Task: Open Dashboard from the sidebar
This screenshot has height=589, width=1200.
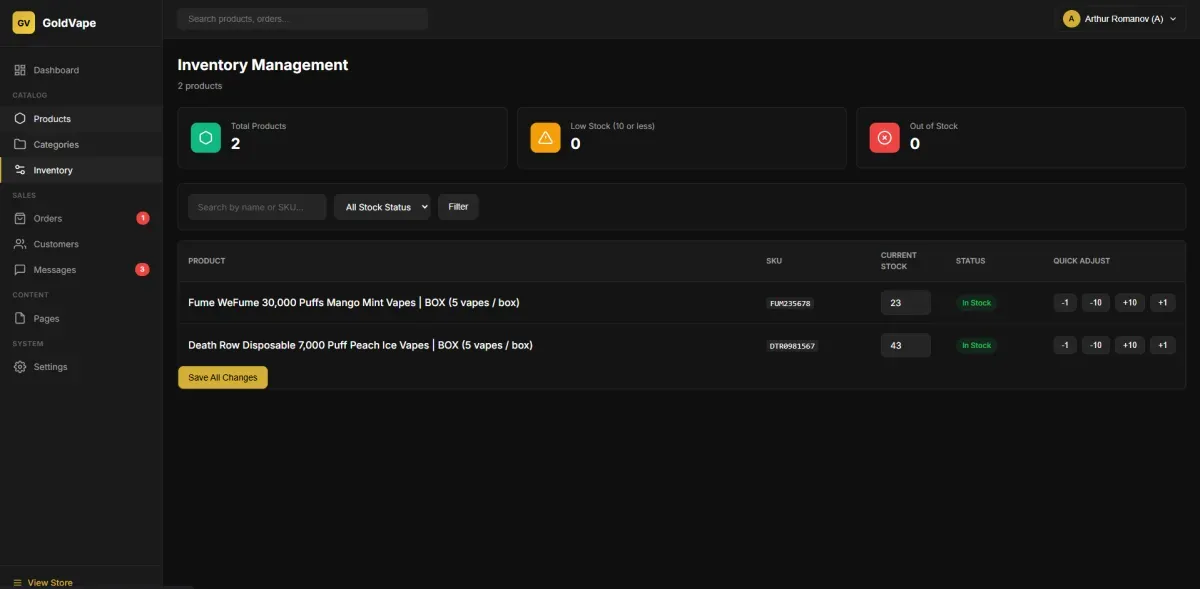Action: pos(56,70)
